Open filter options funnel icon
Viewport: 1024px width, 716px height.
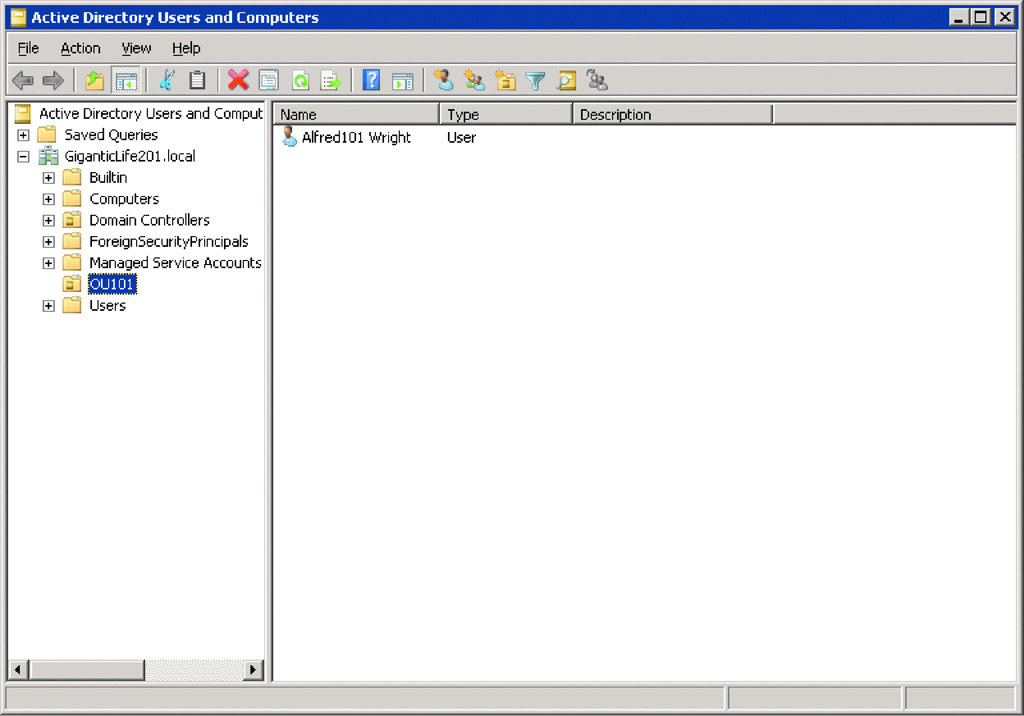[536, 81]
